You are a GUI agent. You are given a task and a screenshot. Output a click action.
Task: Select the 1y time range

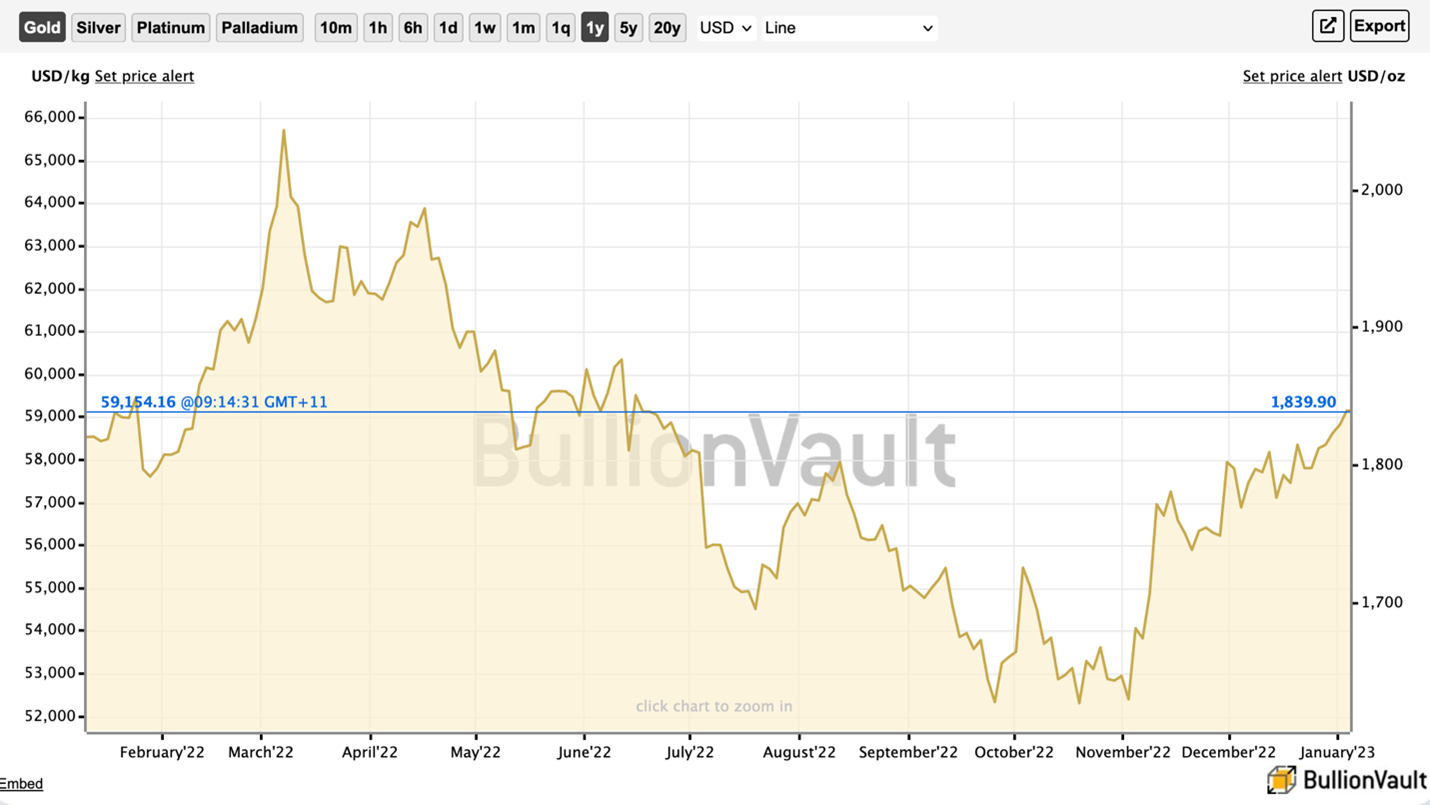[x=595, y=27]
